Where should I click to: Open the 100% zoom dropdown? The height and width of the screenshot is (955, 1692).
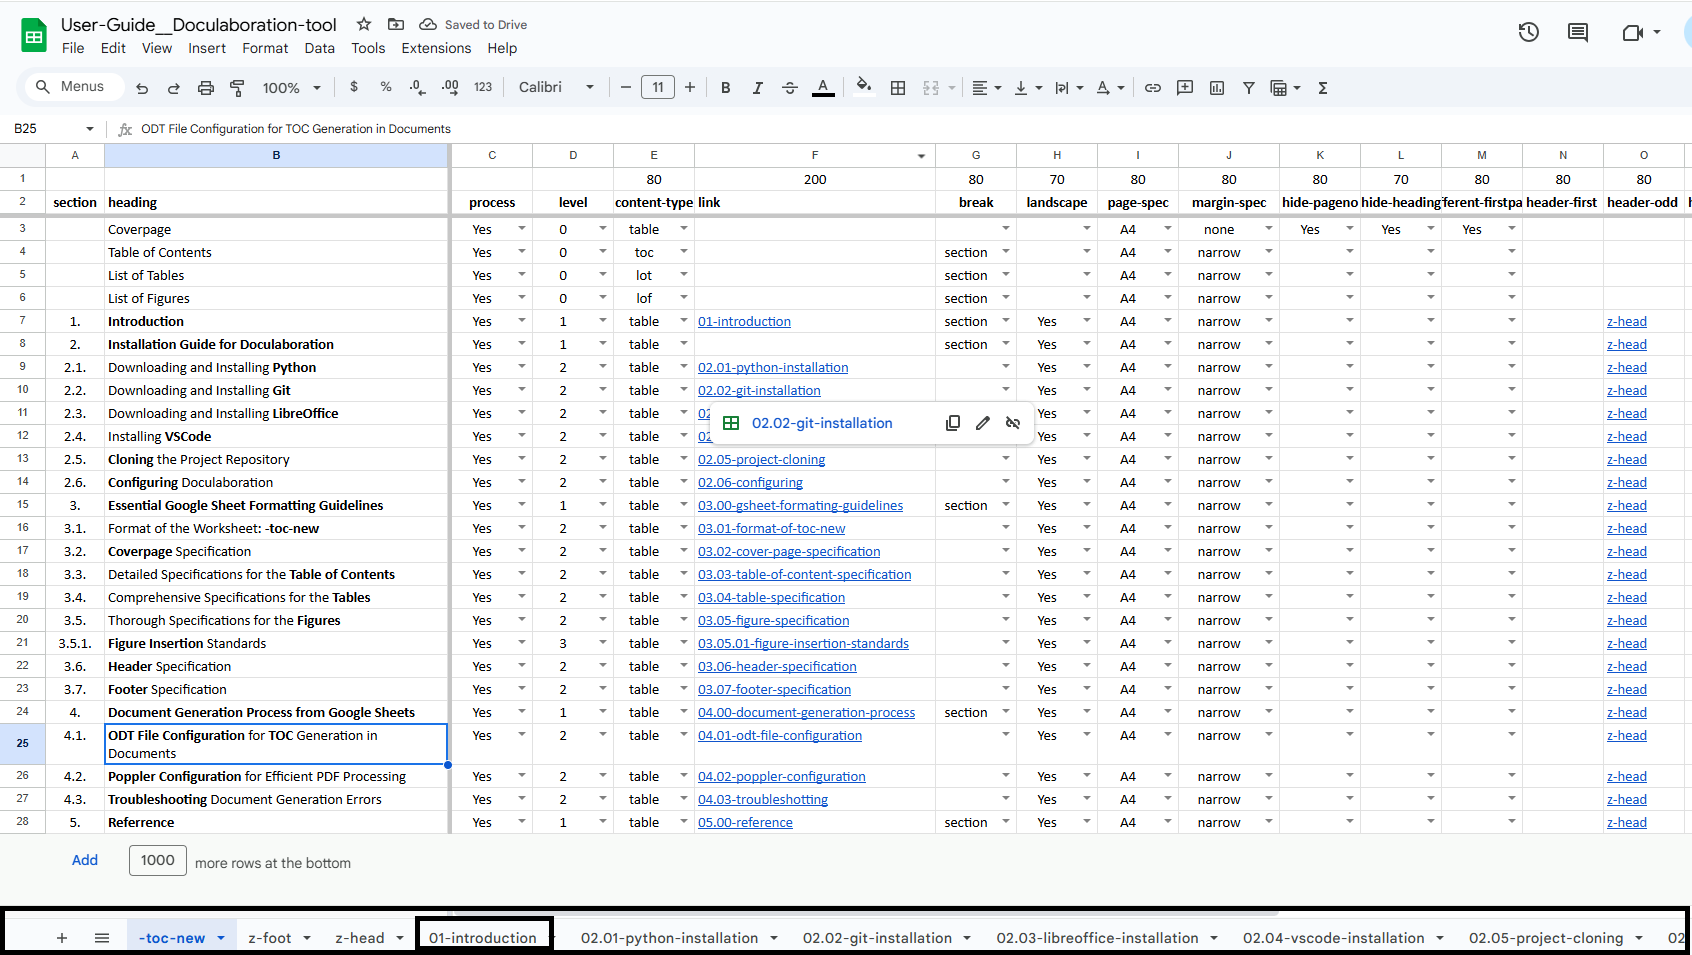[291, 88]
